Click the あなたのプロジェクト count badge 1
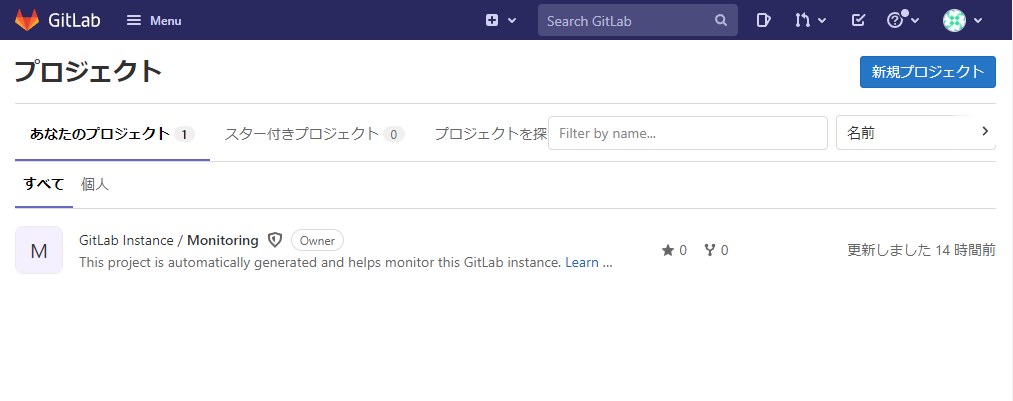This screenshot has width=1013, height=401. click(184, 134)
